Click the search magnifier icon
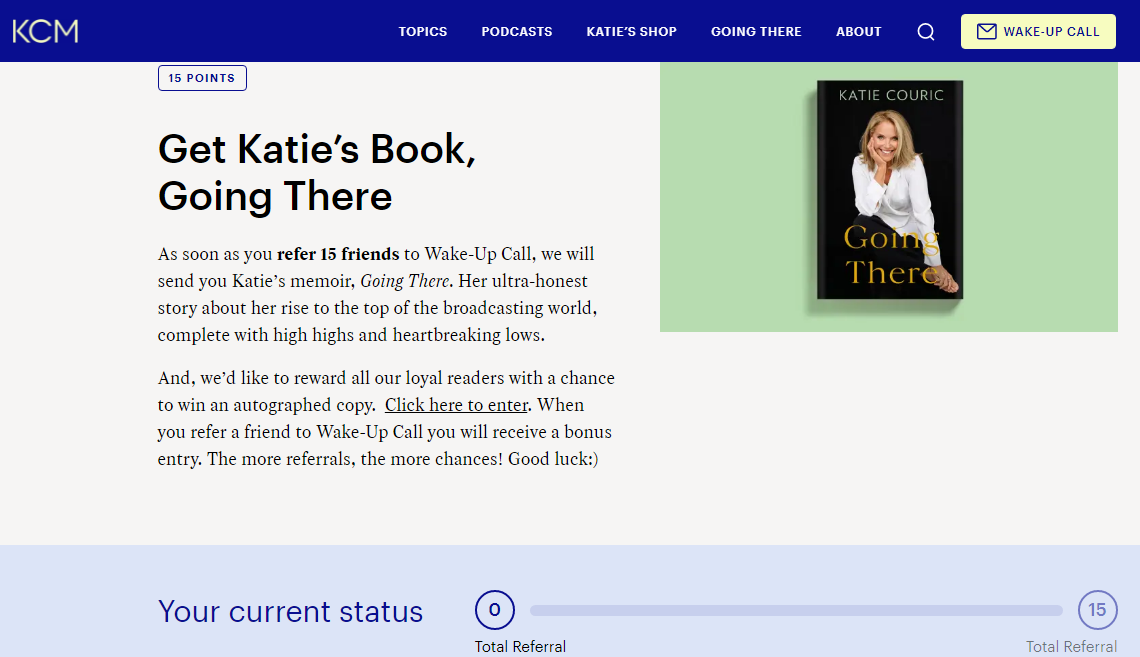This screenshot has height=657, width=1140. click(926, 31)
